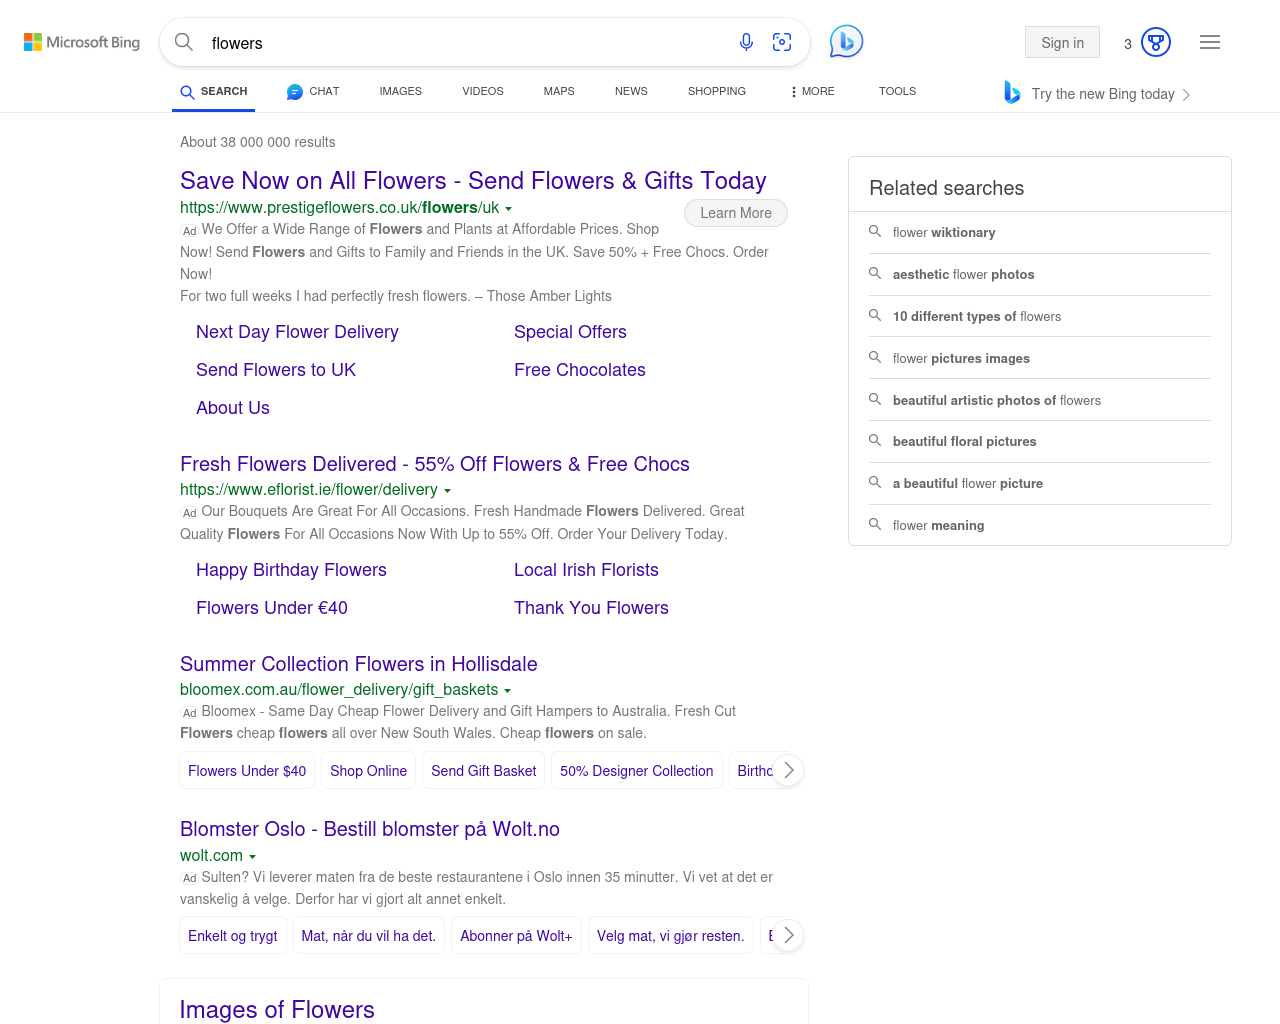Open the hamburger settings menu

point(1210,42)
